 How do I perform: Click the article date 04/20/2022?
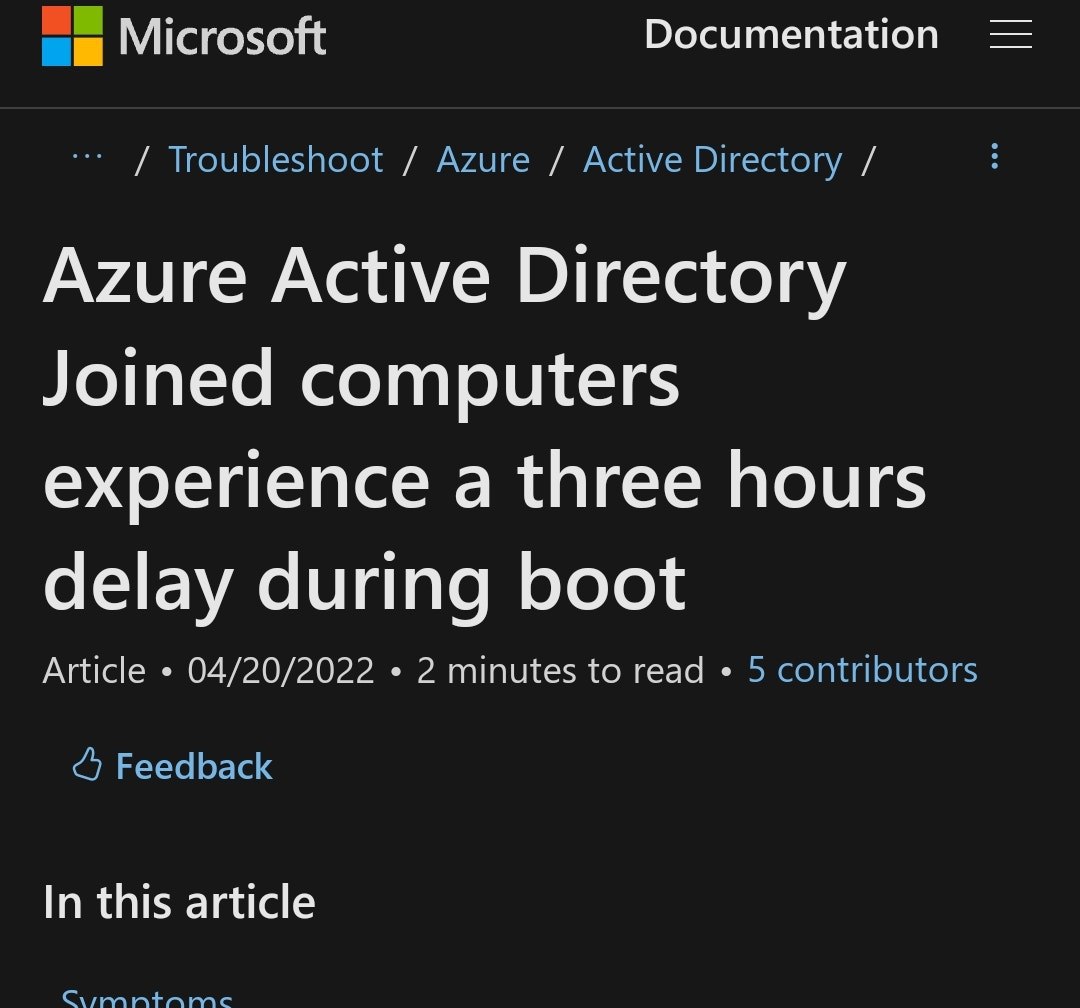(281, 670)
